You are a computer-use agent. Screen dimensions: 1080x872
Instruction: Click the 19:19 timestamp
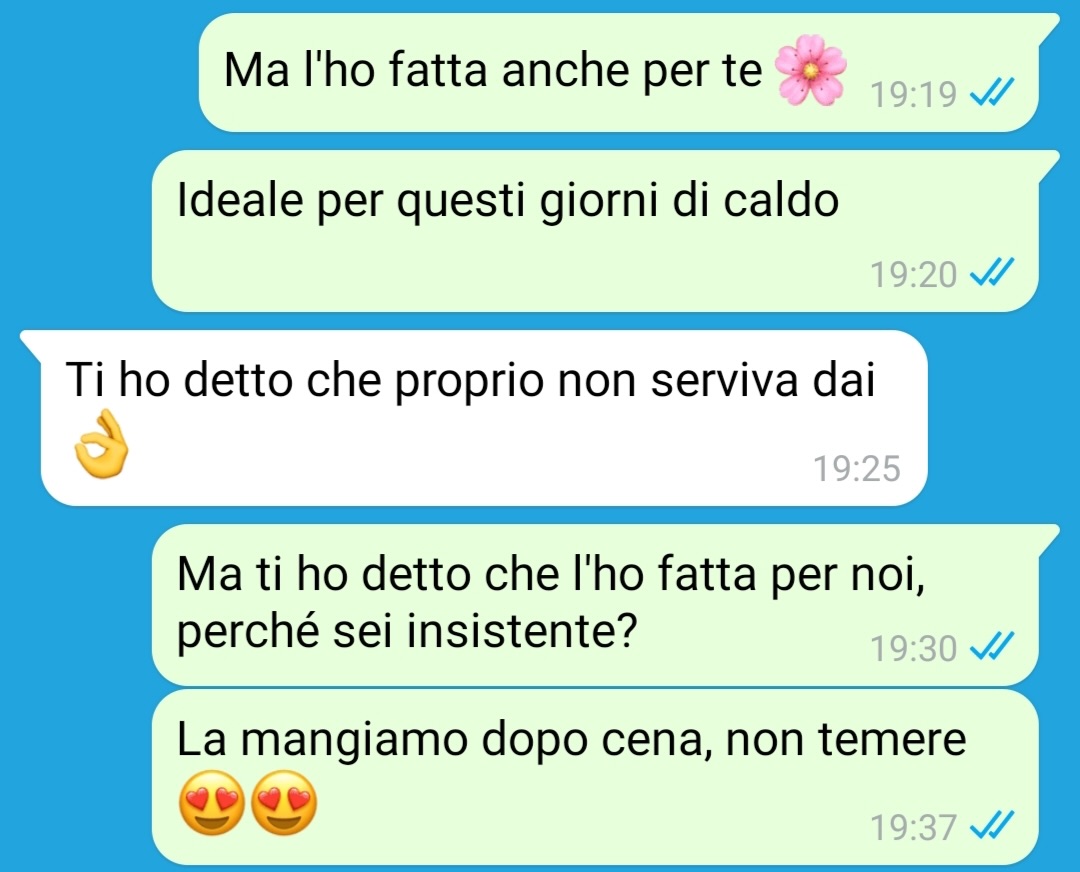coord(914,94)
